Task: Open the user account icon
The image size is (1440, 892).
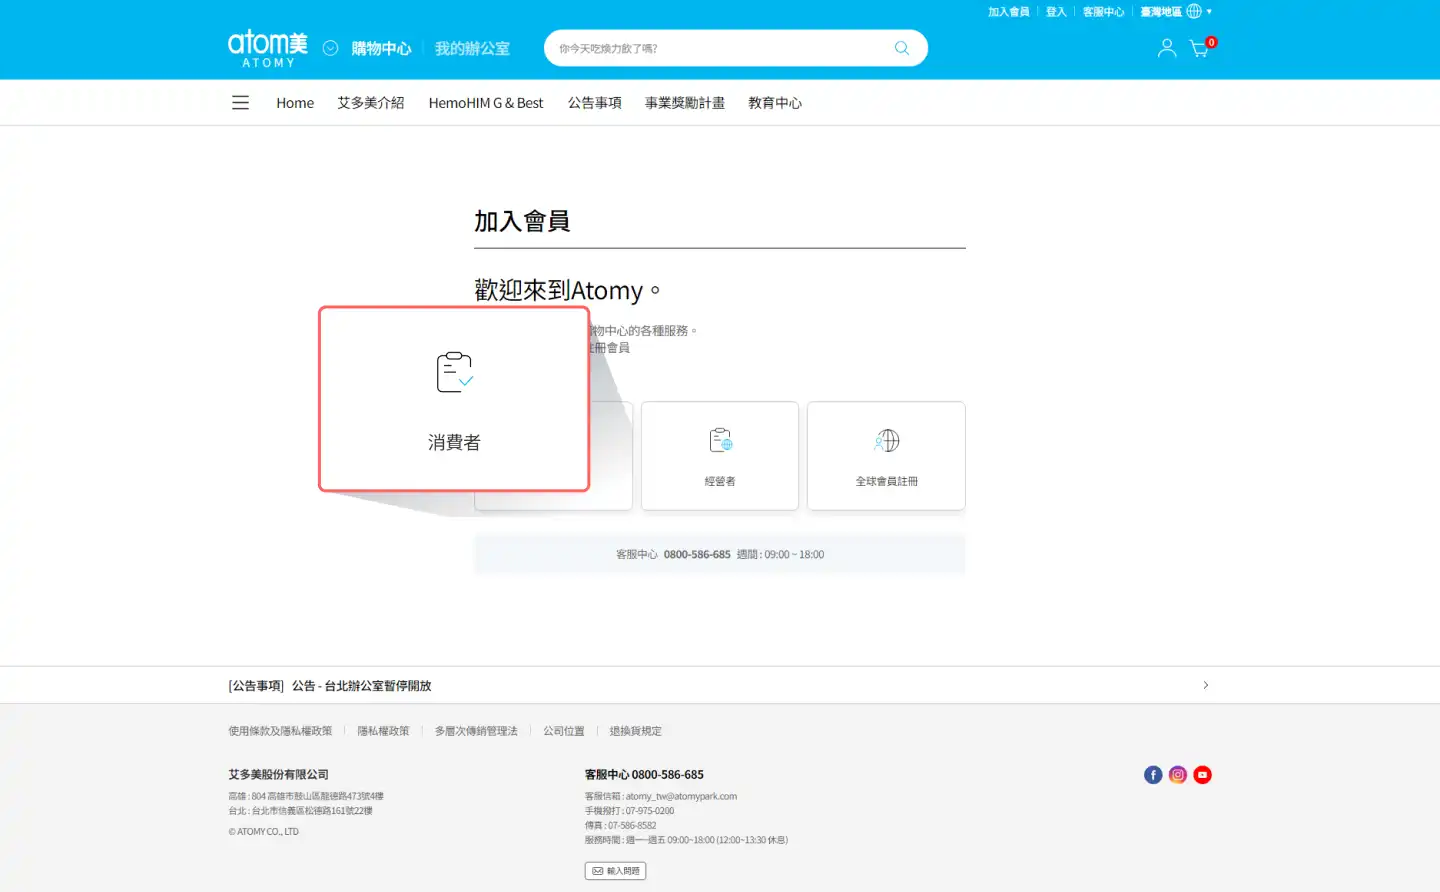Action: click(1166, 48)
